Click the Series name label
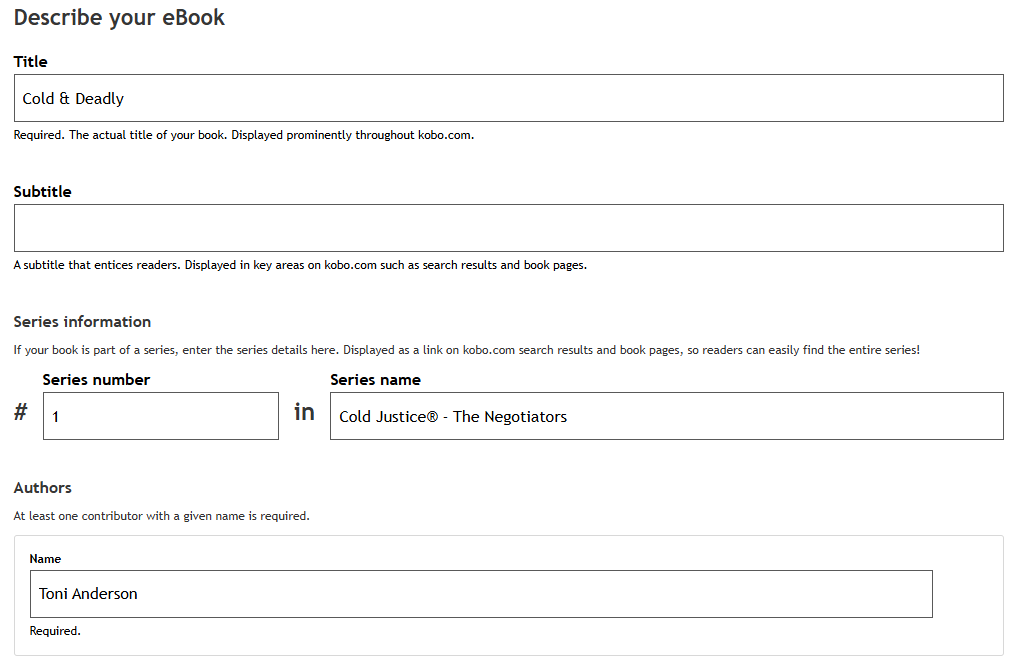The height and width of the screenshot is (671, 1032). (x=375, y=380)
